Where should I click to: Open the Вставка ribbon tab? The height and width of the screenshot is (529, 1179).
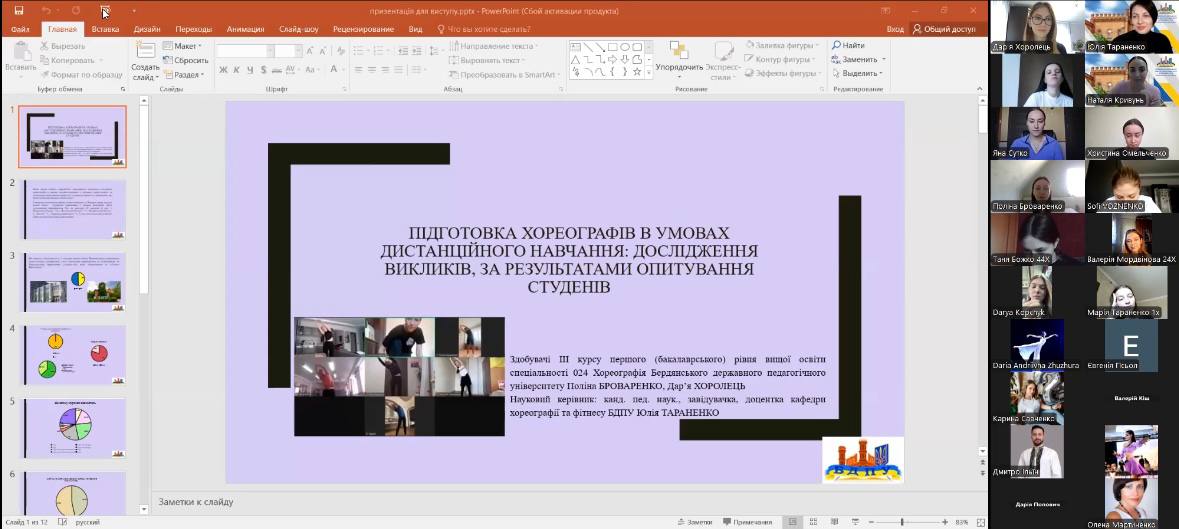tap(105, 29)
